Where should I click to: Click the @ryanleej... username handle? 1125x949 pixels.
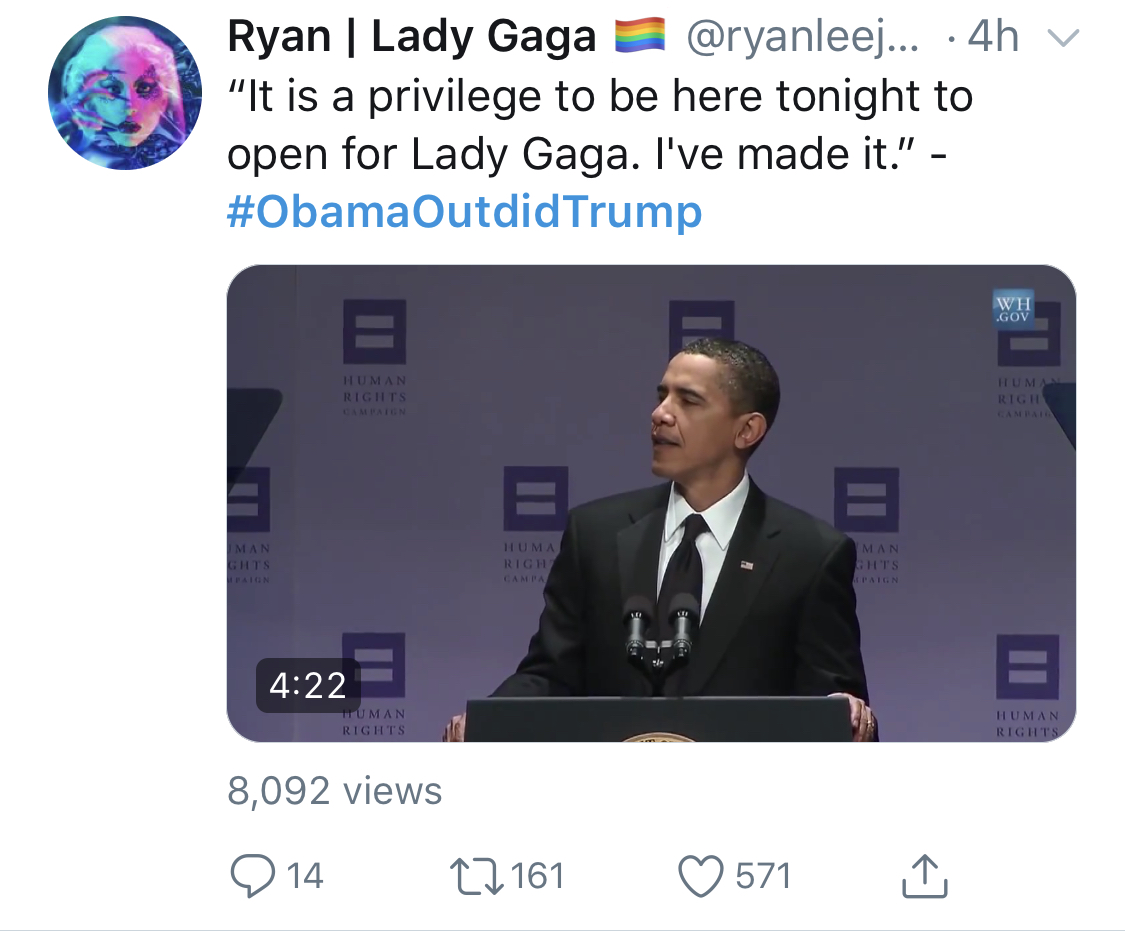[802, 37]
